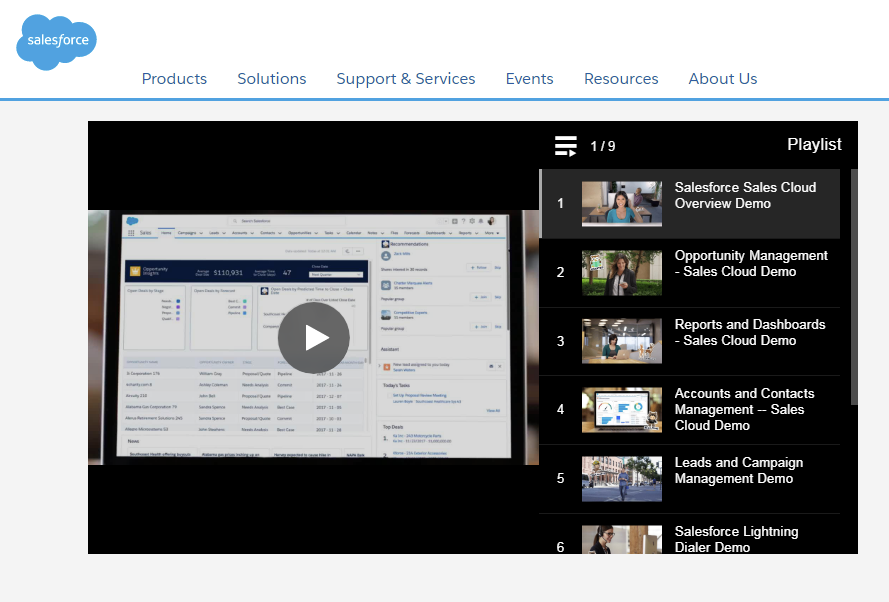The image size is (889, 602).
Task: Click the Playlist header label
Action: pos(814,145)
